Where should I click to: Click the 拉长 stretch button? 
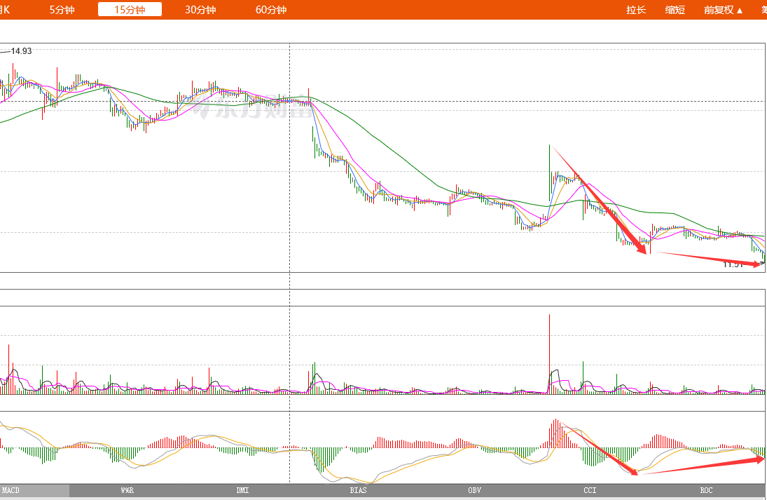point(636,10)
